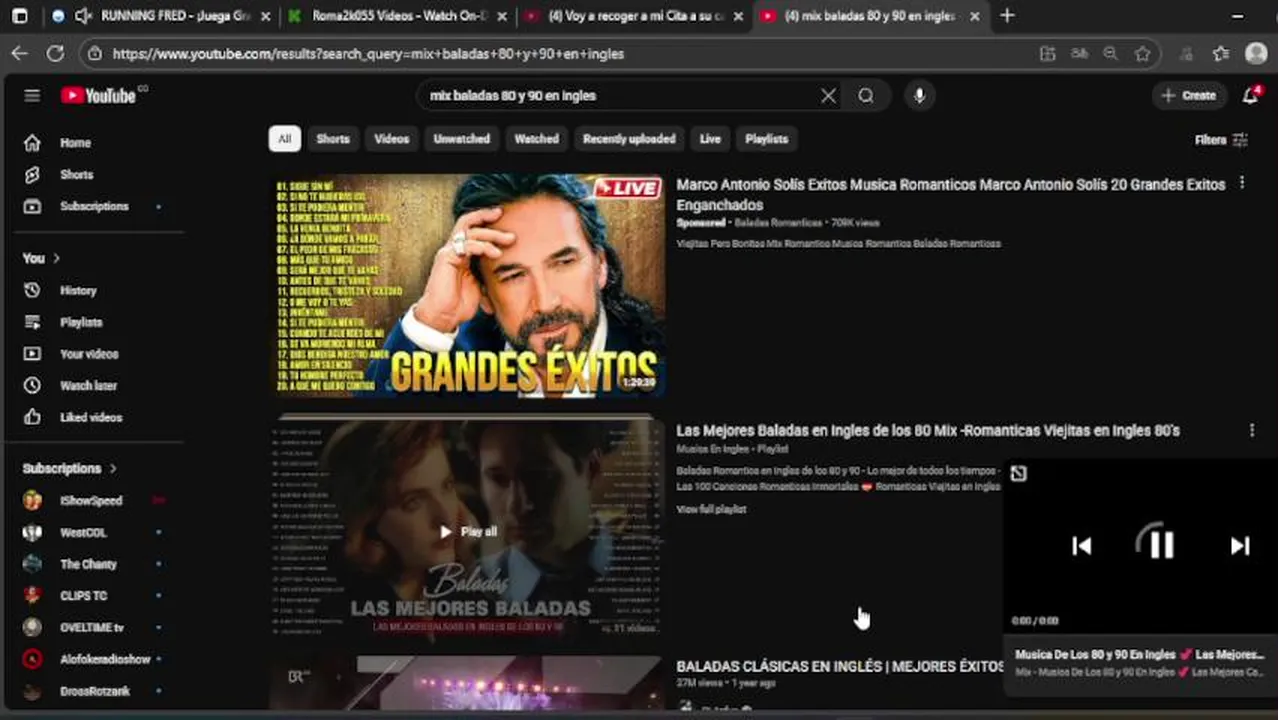Select the Playlists filter chip

[x=766, y=139]
